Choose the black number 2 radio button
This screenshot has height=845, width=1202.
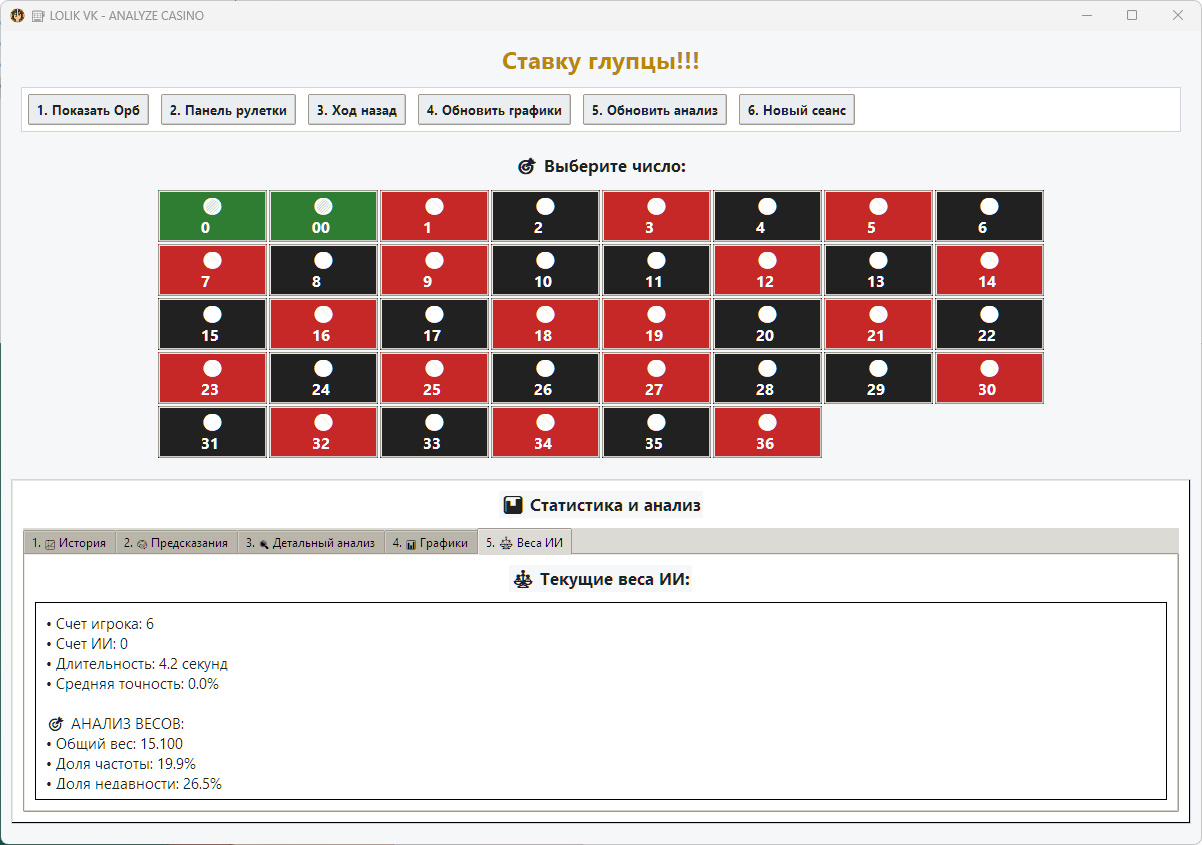(x=545, y=216)
